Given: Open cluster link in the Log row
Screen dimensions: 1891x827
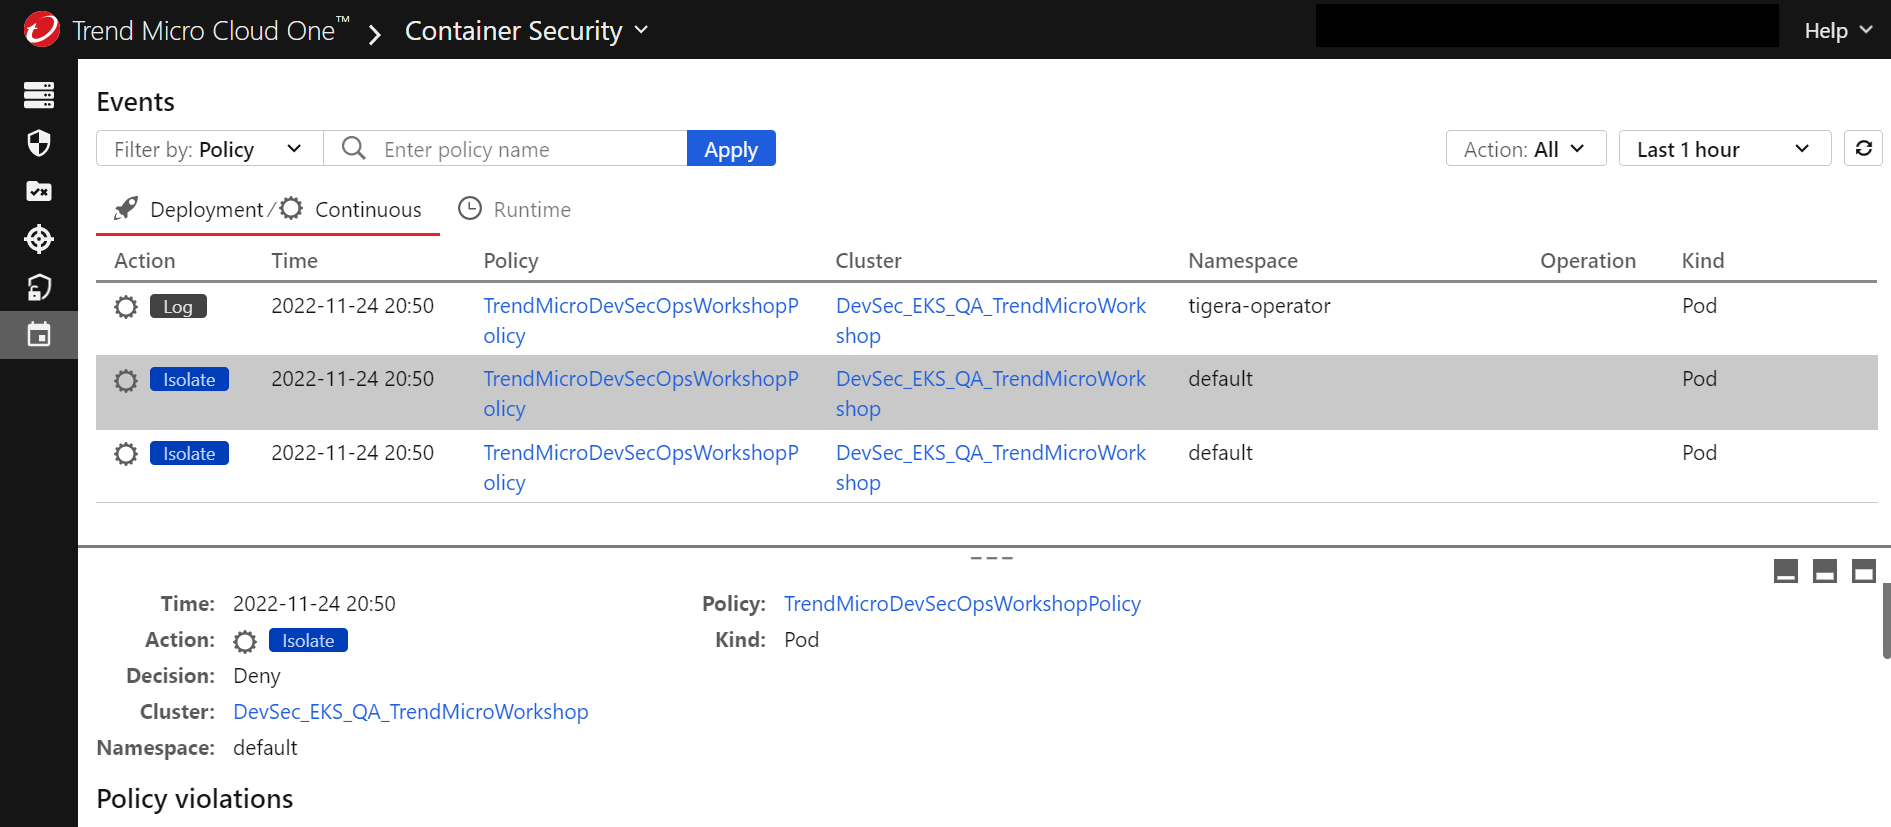Looking at the screenshot, I should tap(991, 320).
